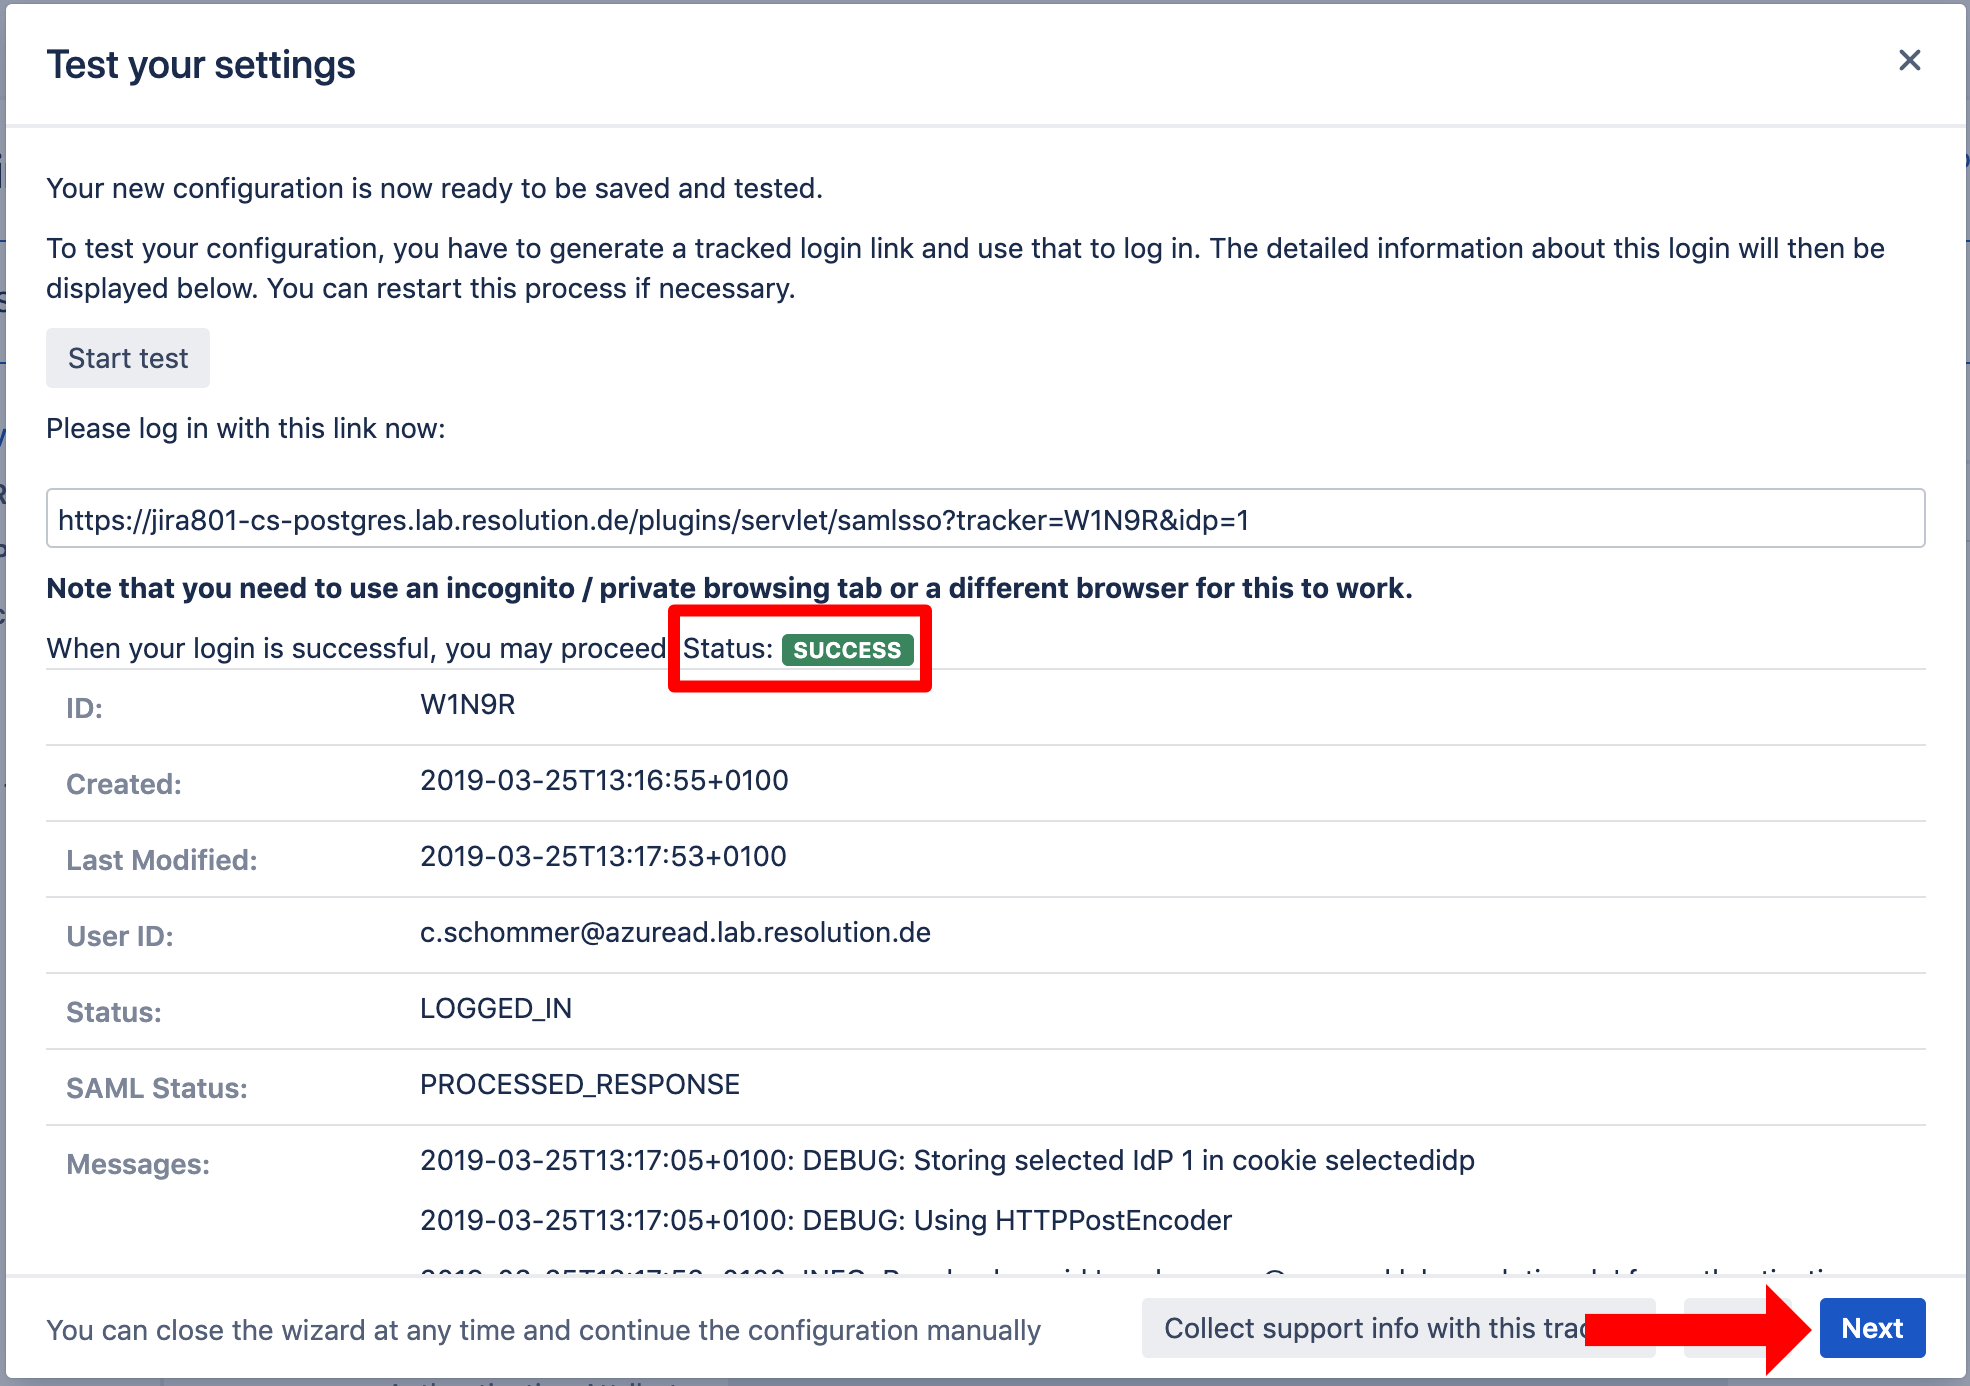Click the LOGGED_IN status value
This screenshot has height=1386, width=1970.
pyautogui.click(x=496, y=1009)
